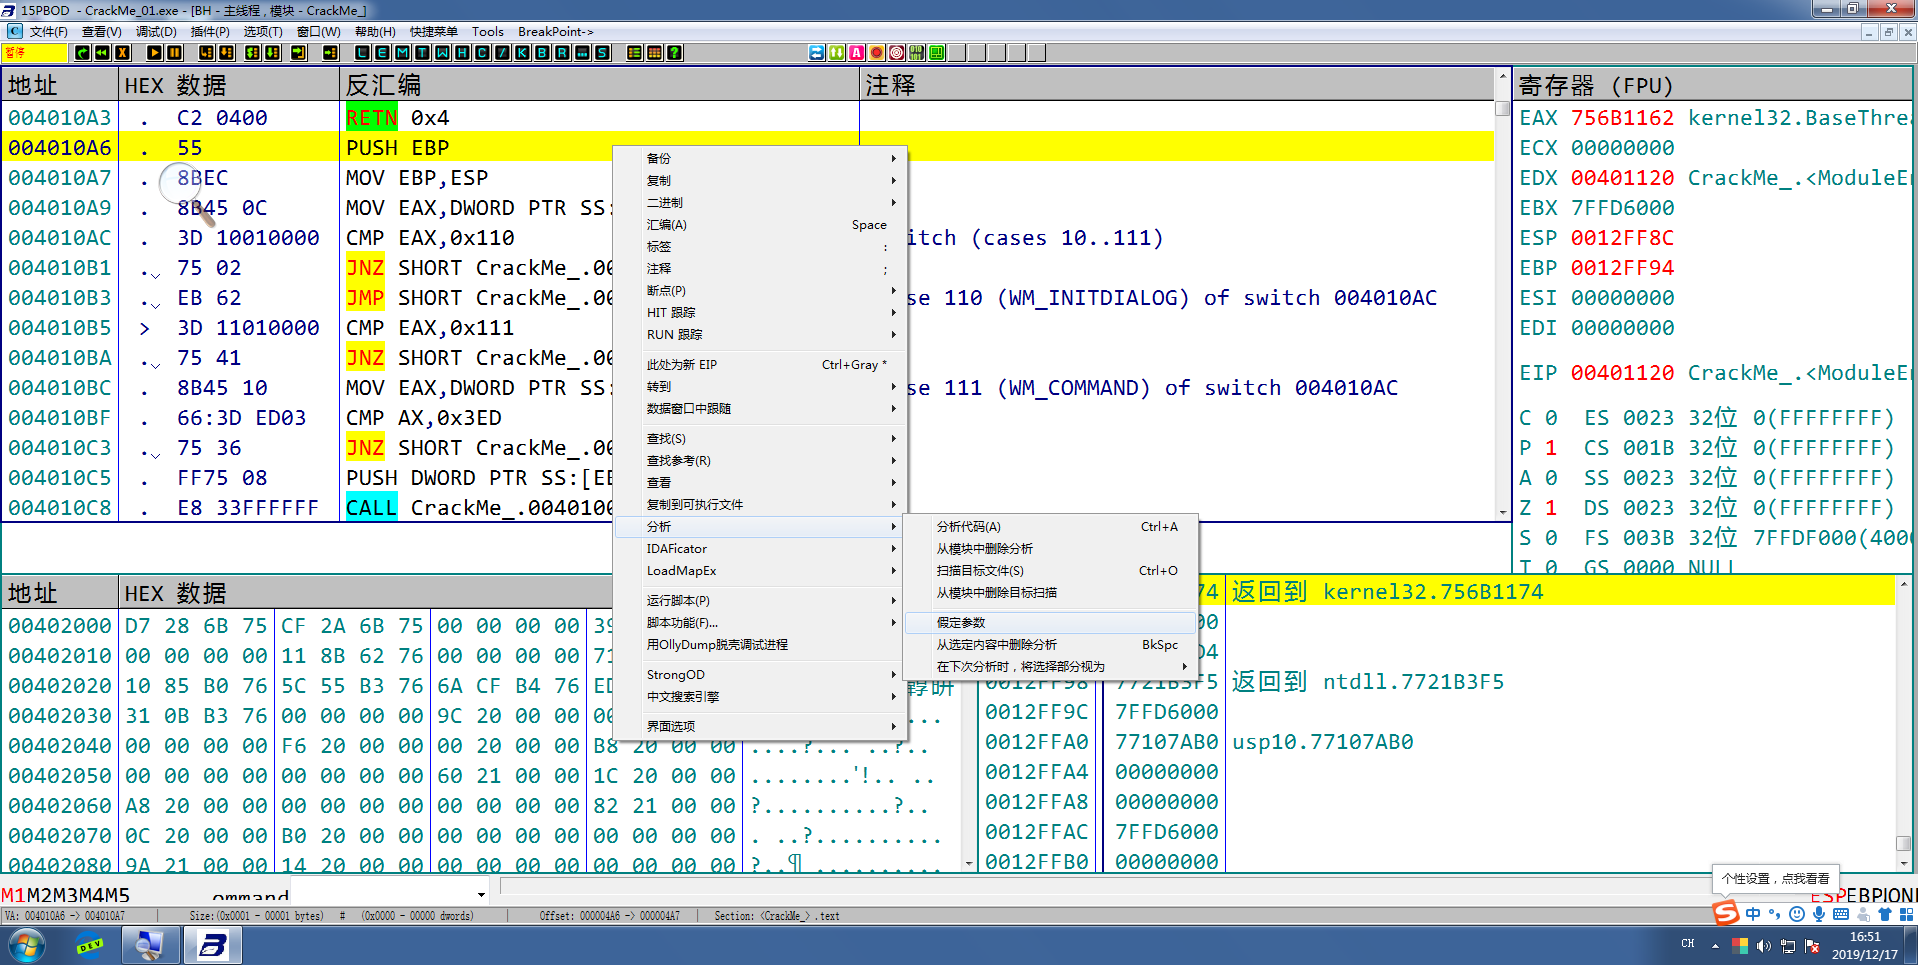Open the Handles window (H icon)
The width and height of the screenshot is (1918, 965).
tap(462, 53)
